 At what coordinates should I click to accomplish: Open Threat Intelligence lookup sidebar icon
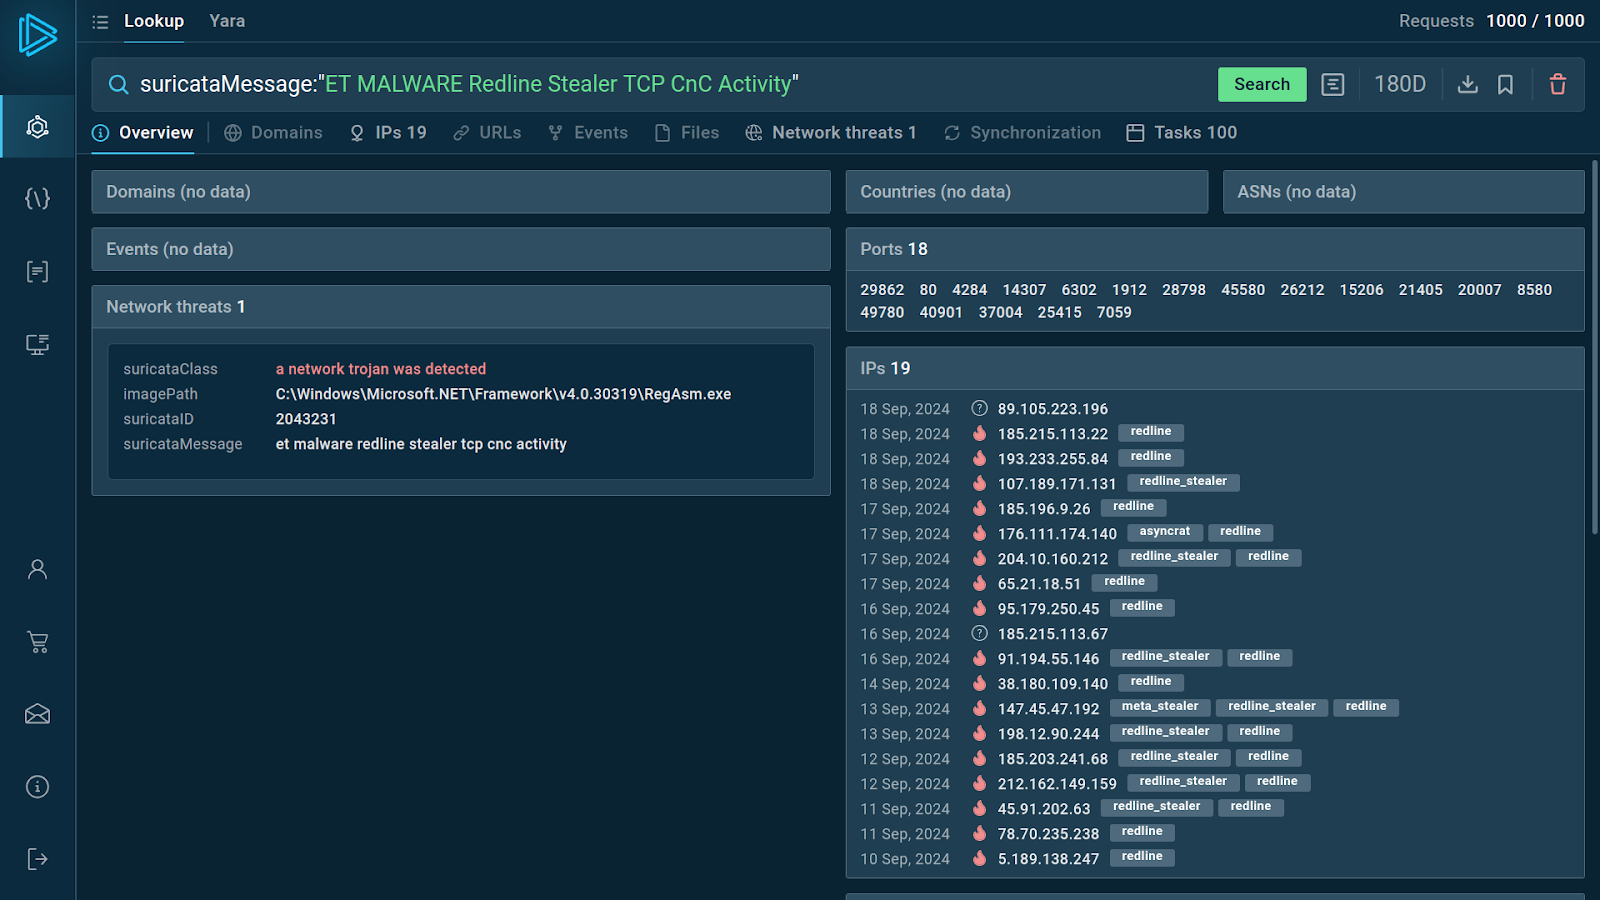pos(37,127)
